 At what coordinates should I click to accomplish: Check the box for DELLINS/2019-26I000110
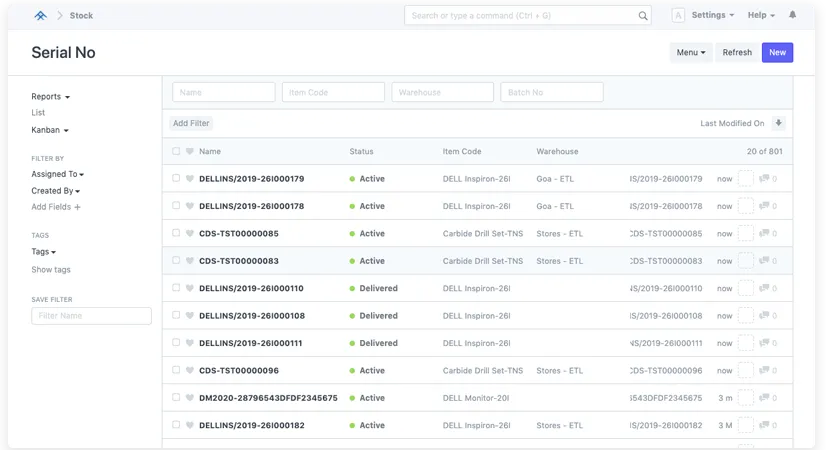(x=176, y=288)
